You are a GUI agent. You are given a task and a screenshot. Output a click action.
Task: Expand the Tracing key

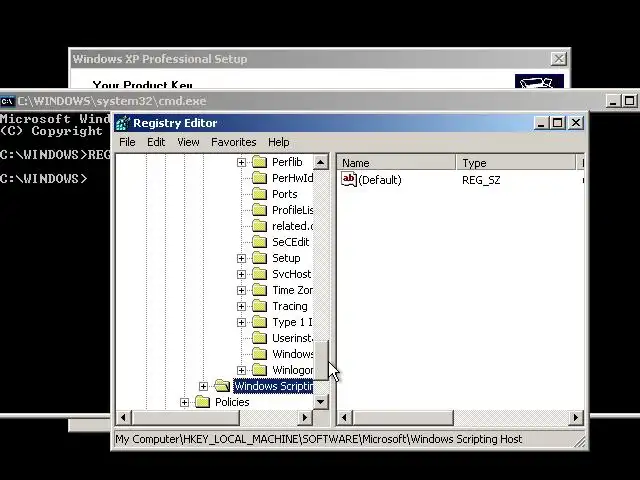(x=241, y=306)
